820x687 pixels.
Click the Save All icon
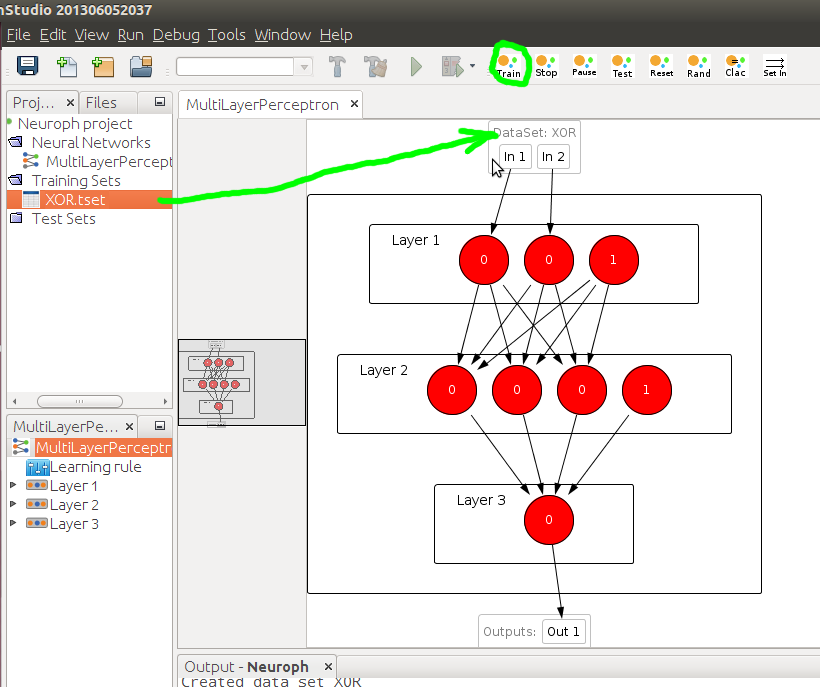tap(27, 66)
